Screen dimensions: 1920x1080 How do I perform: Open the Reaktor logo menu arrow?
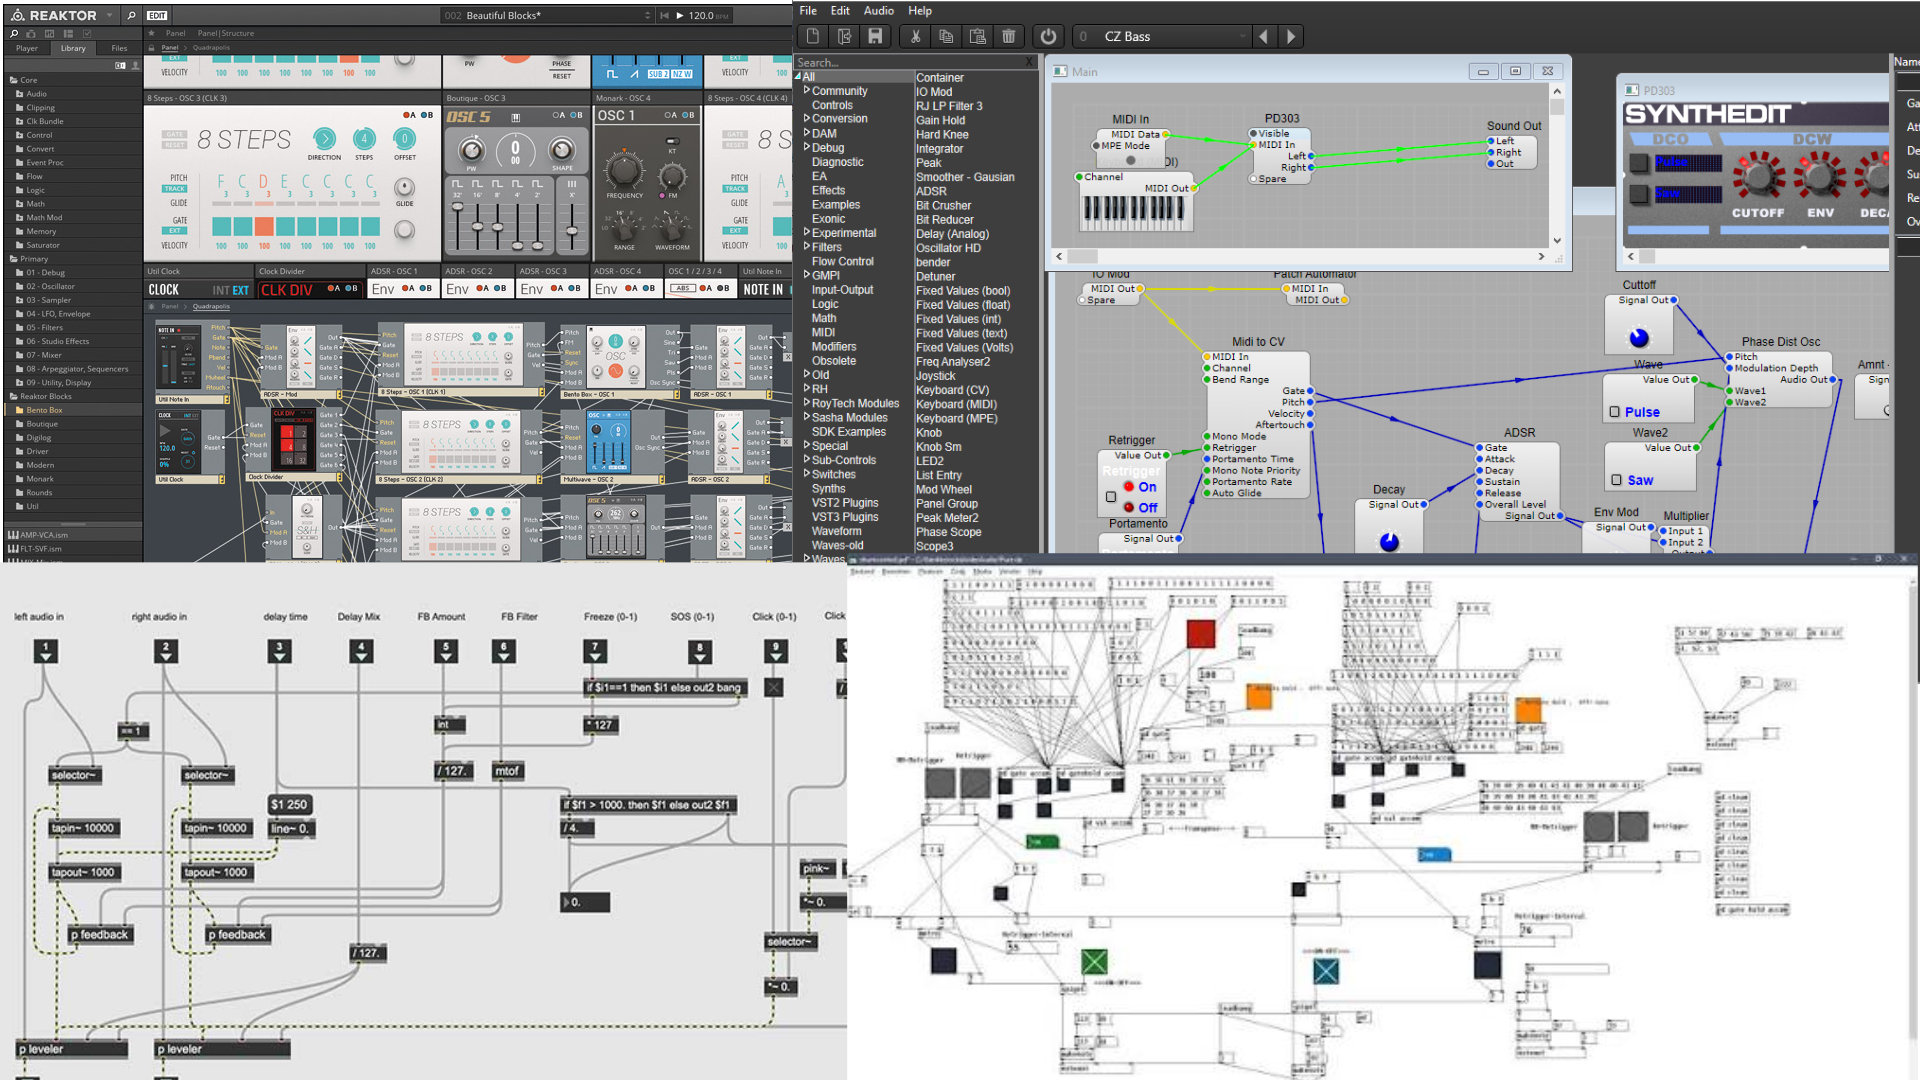(x=109, y=16)
